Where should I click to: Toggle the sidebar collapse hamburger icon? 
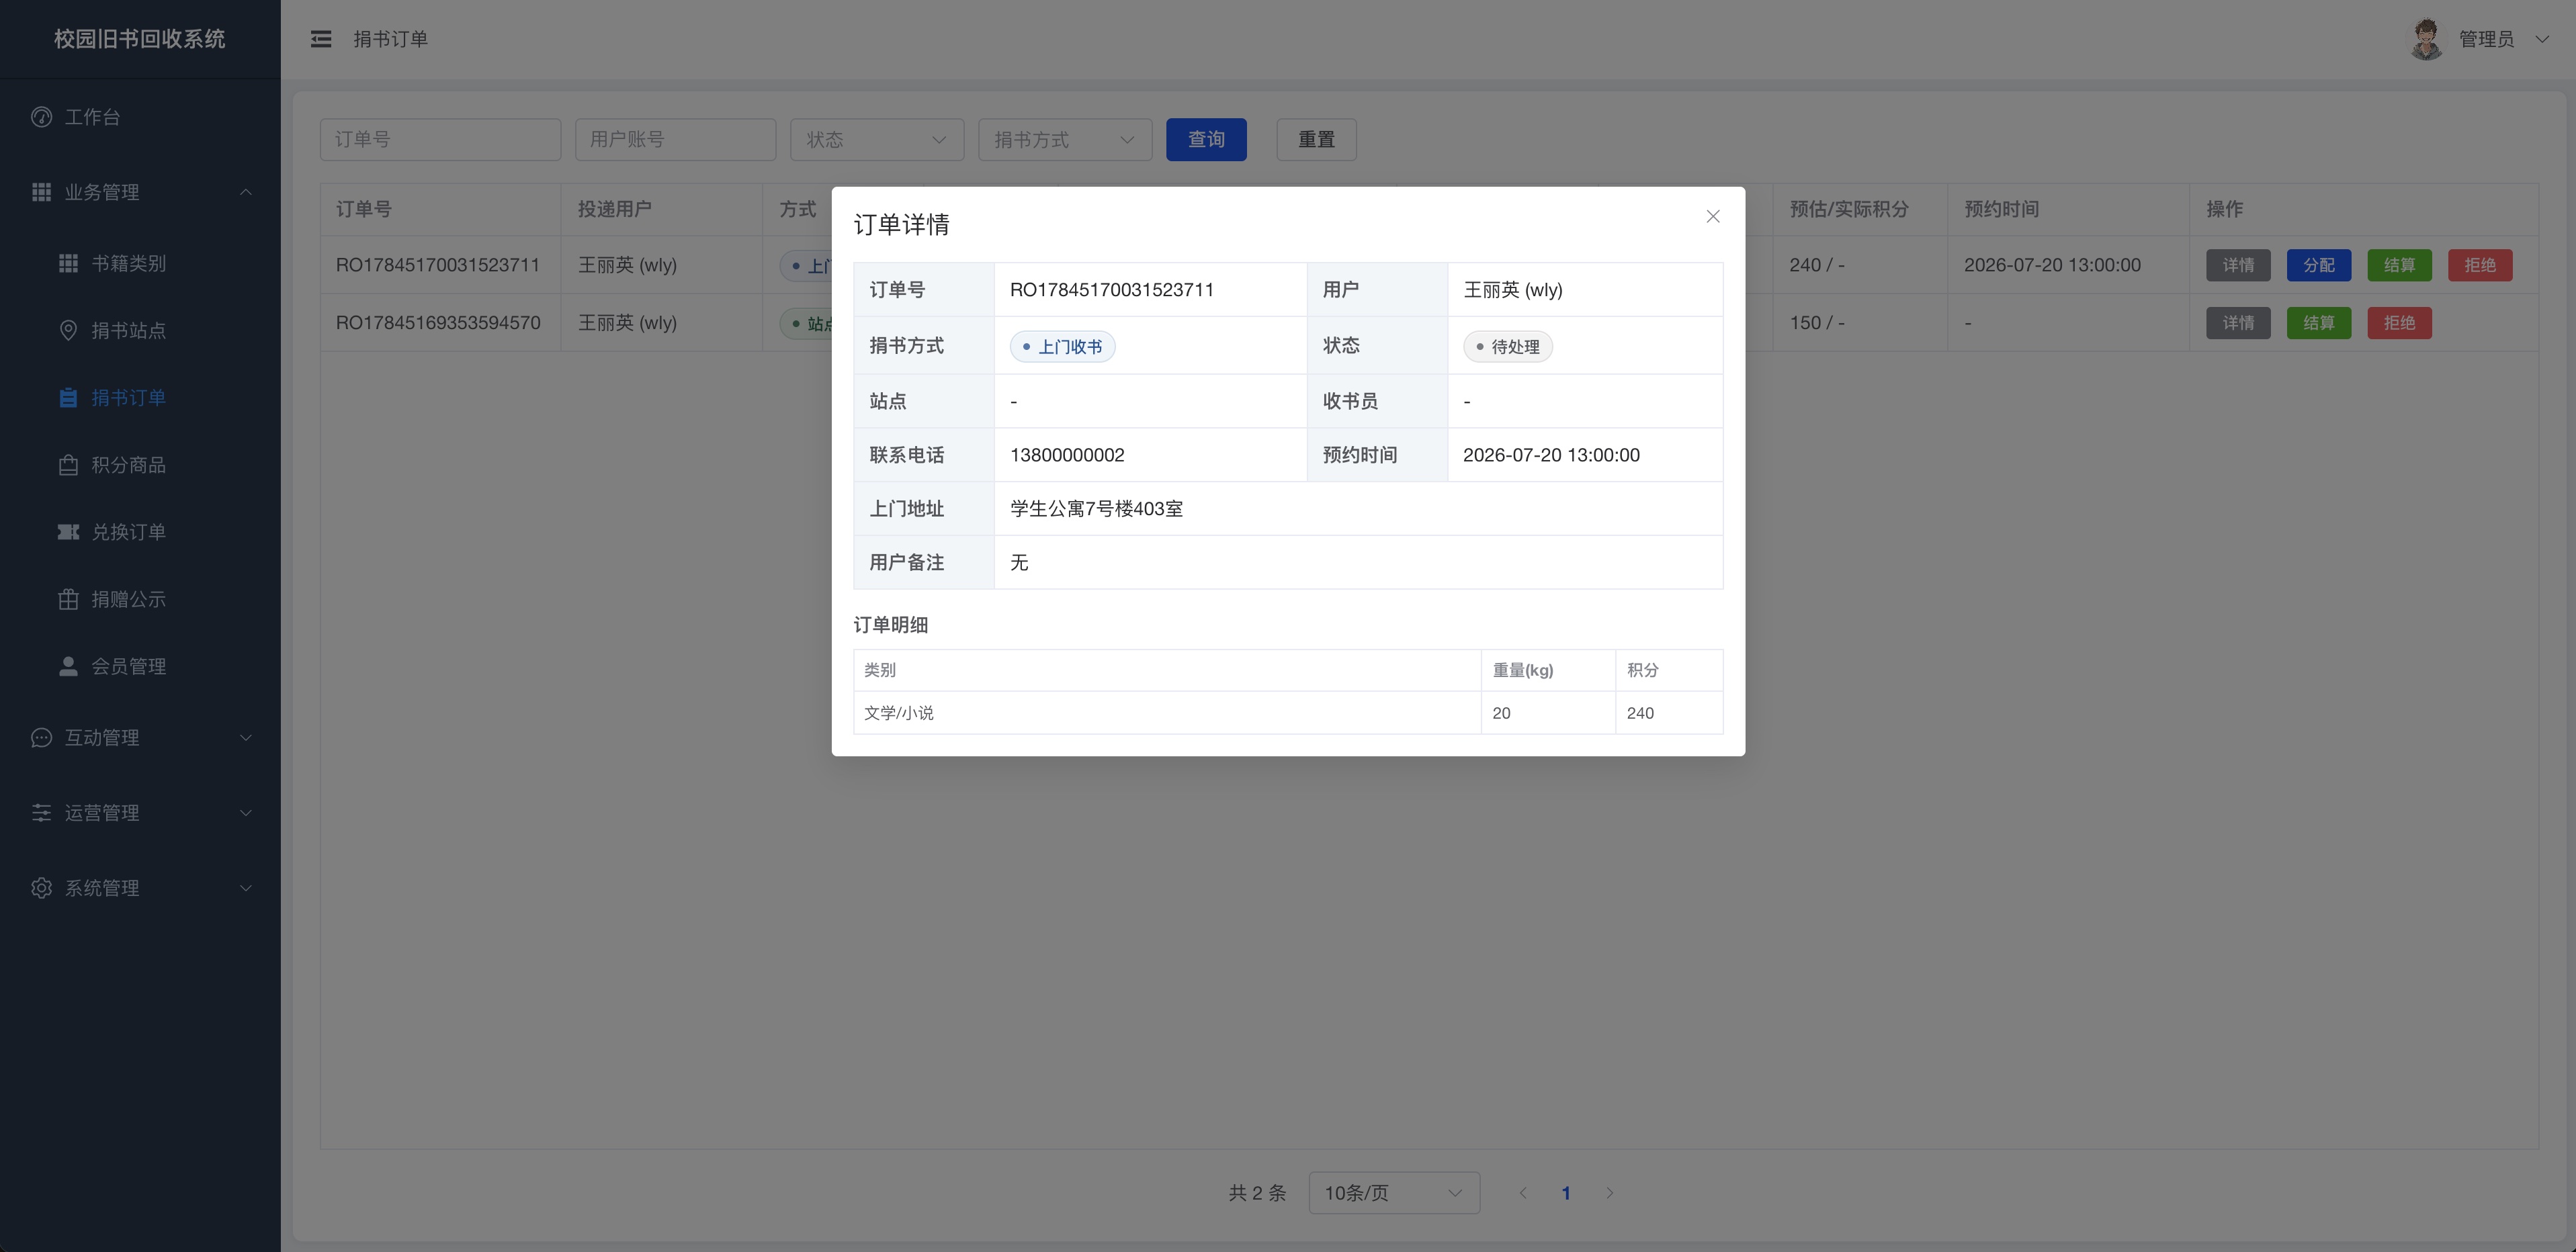click(x=321, y=39)
